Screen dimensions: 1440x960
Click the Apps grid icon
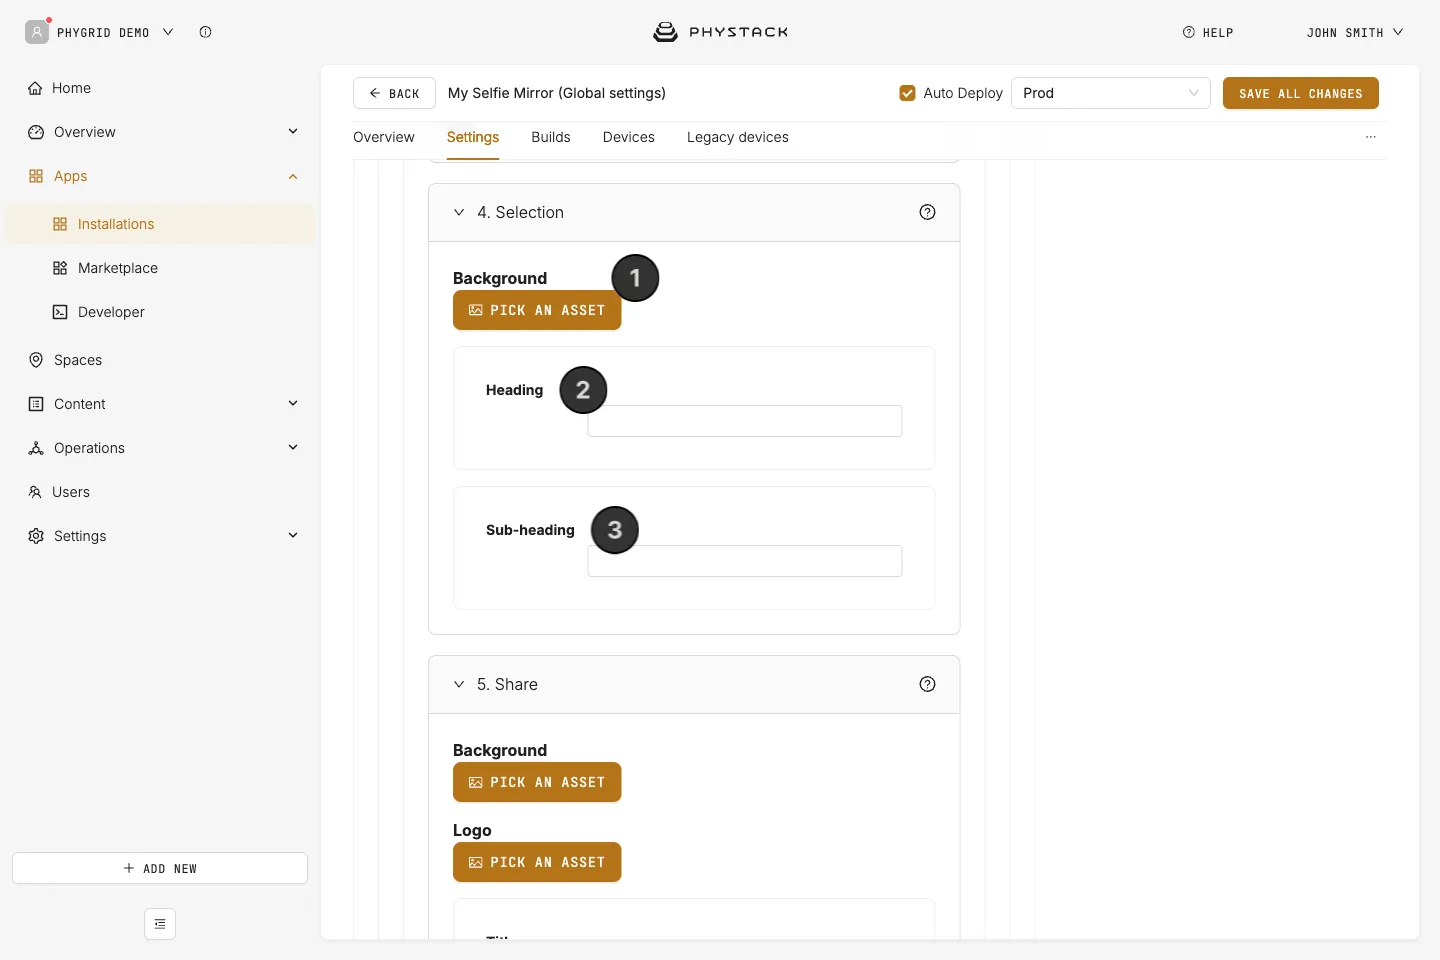36,176
